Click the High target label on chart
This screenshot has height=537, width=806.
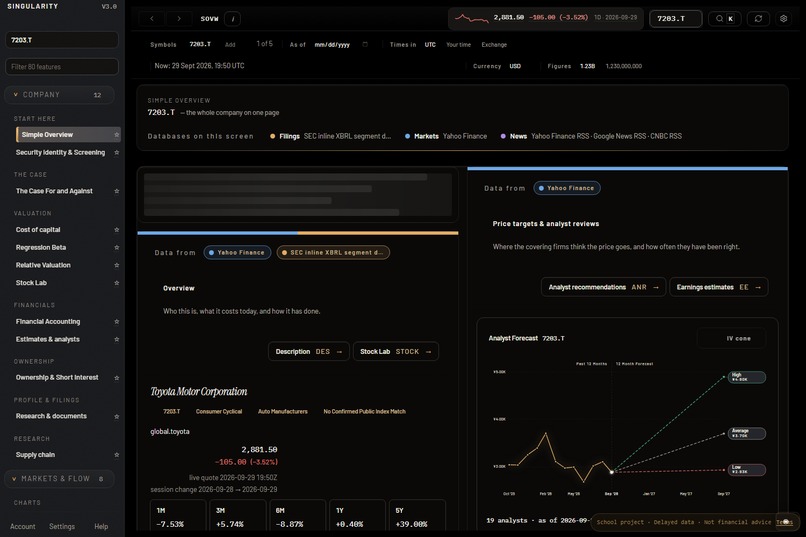[x=746, y=377]
